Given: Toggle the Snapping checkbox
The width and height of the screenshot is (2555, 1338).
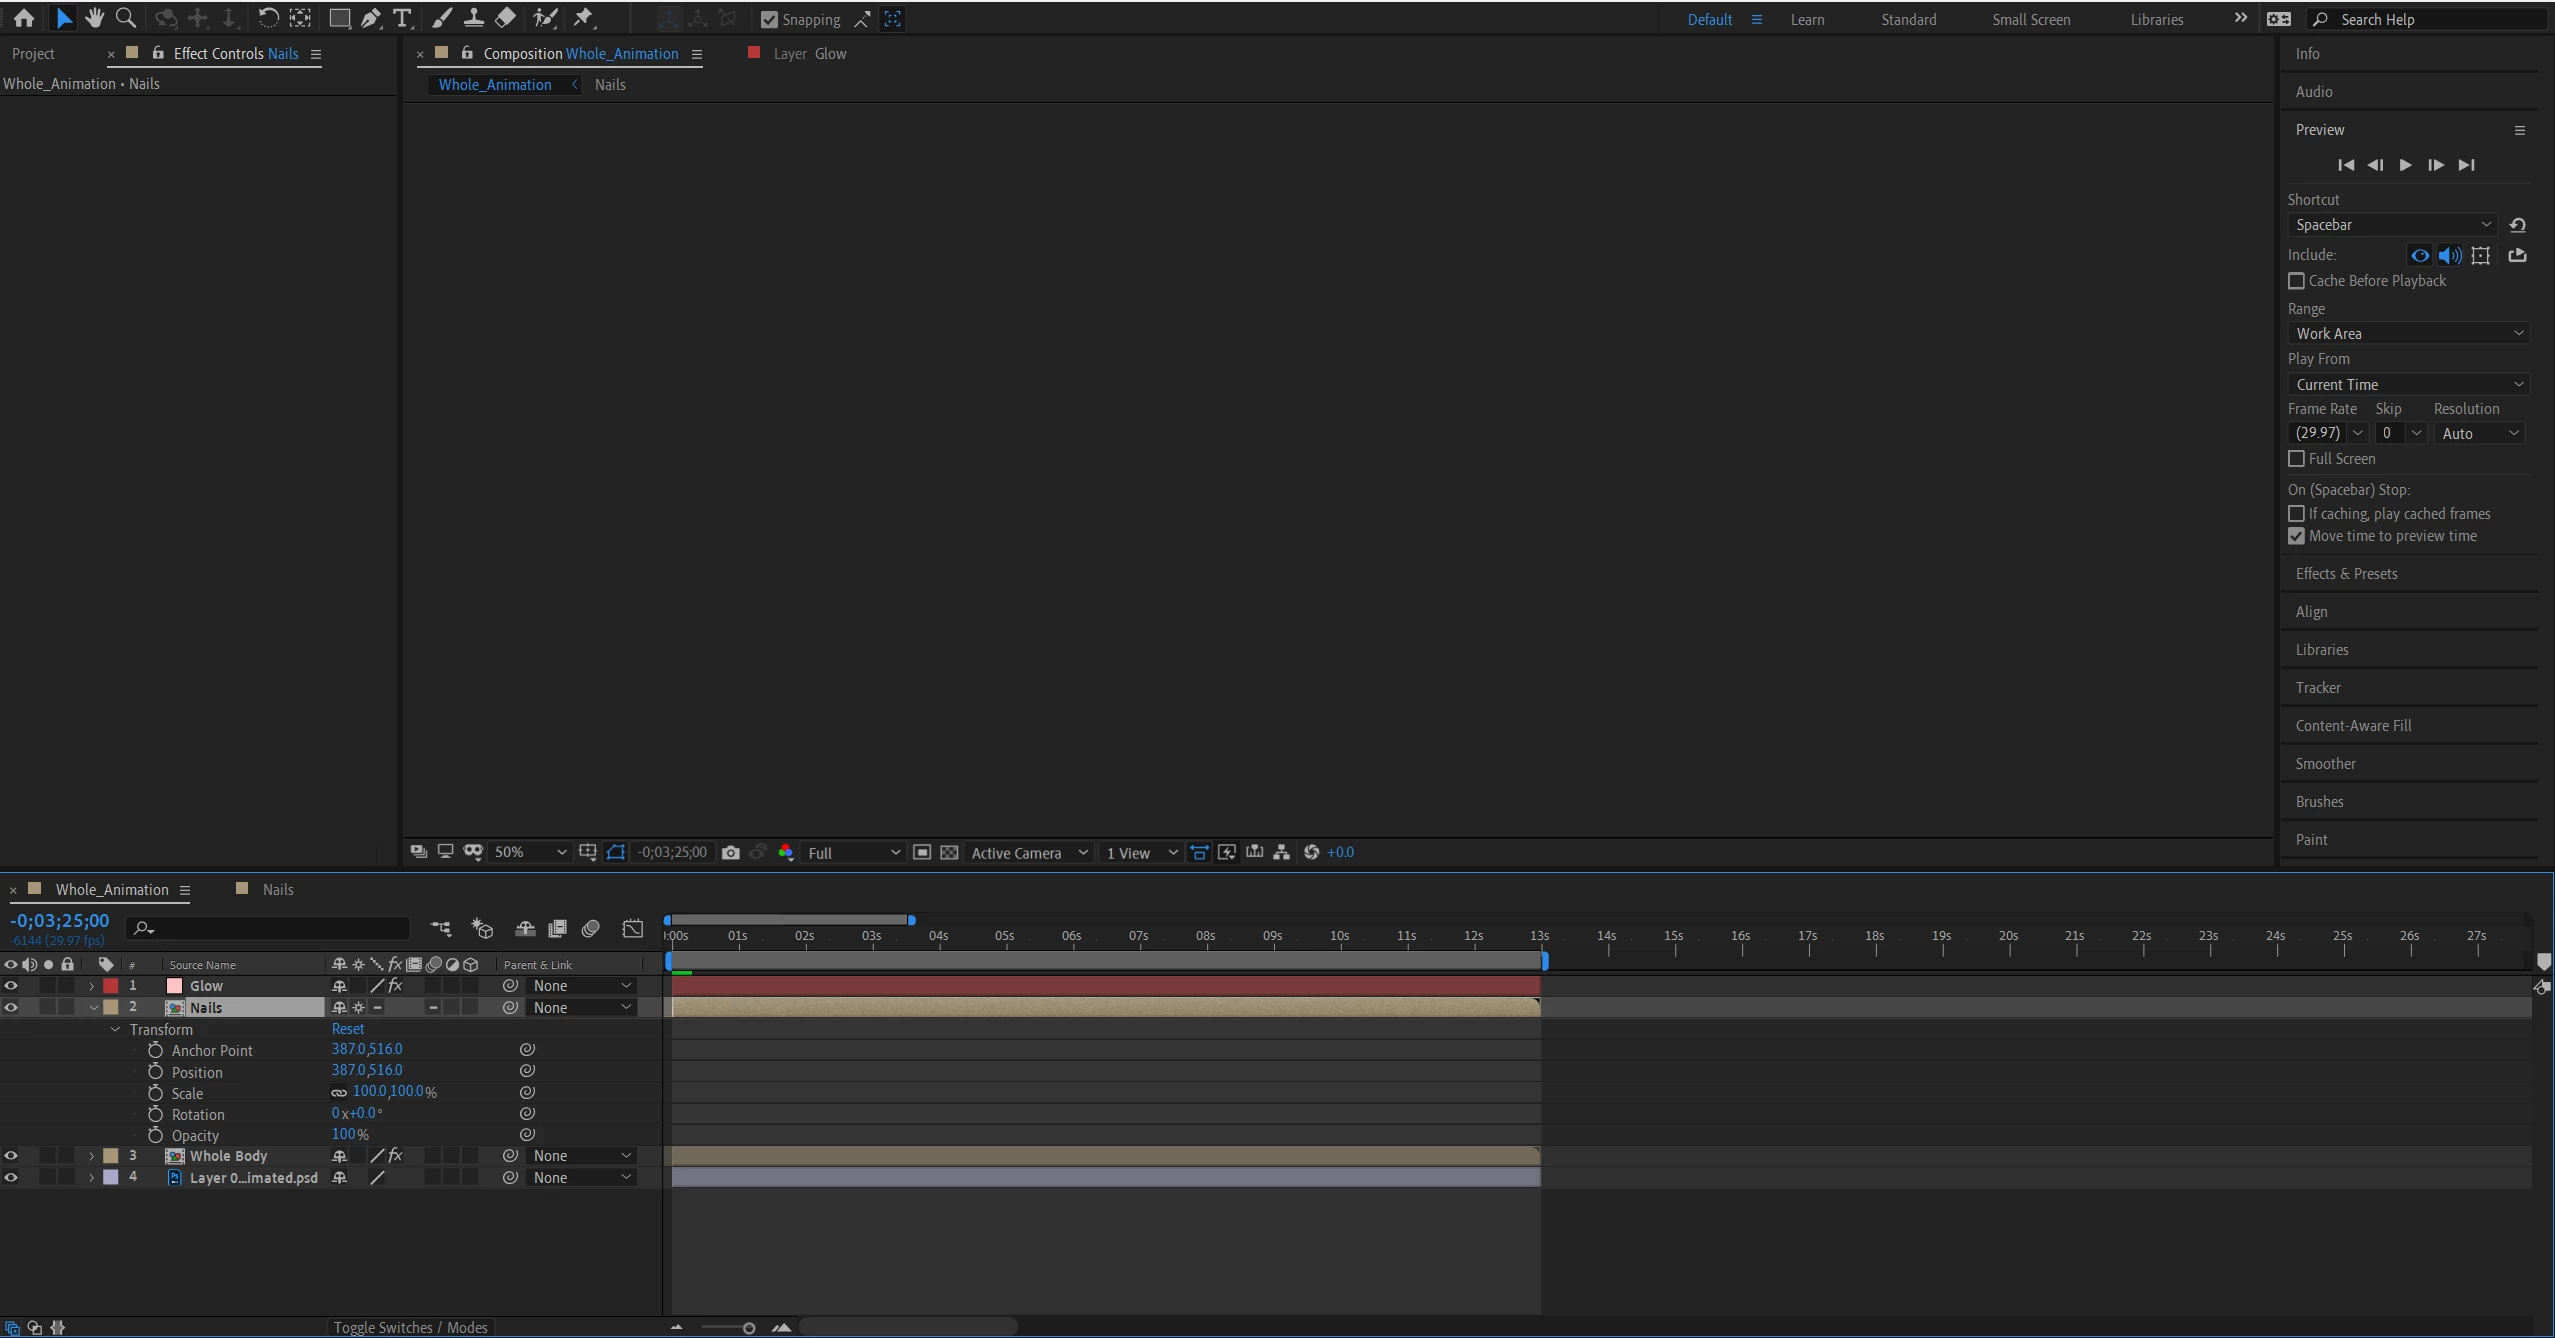Looking at the screenshot, I should 769,19.
